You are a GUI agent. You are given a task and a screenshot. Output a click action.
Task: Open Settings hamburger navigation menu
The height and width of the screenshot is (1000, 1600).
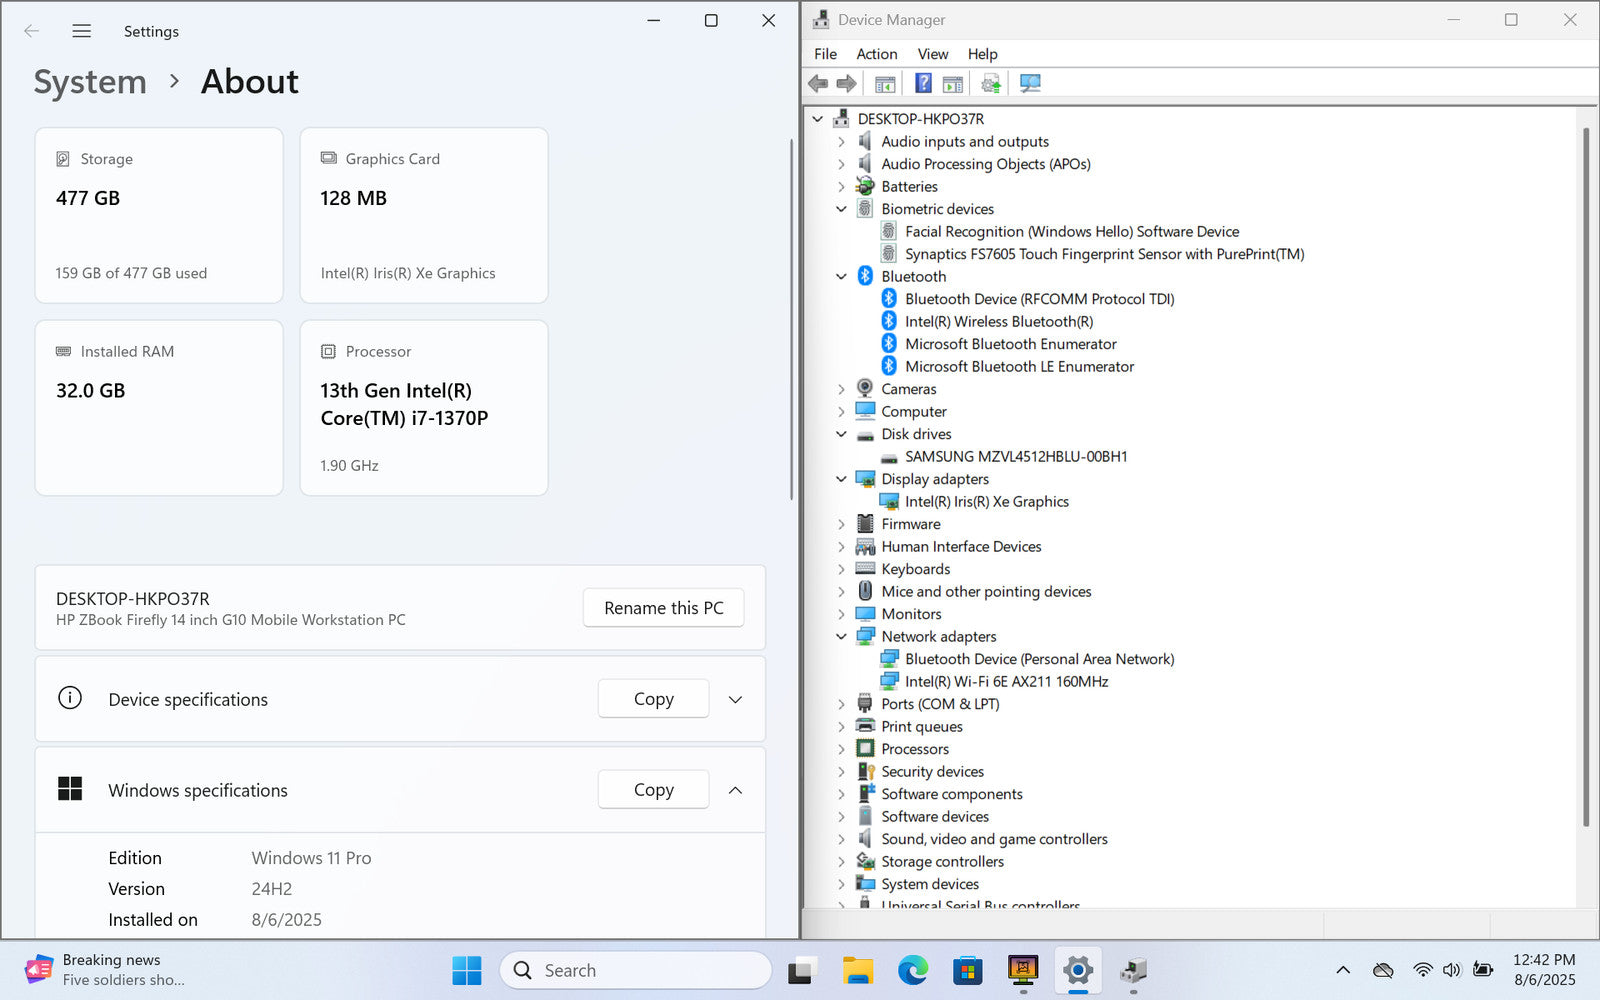(82, 31)
